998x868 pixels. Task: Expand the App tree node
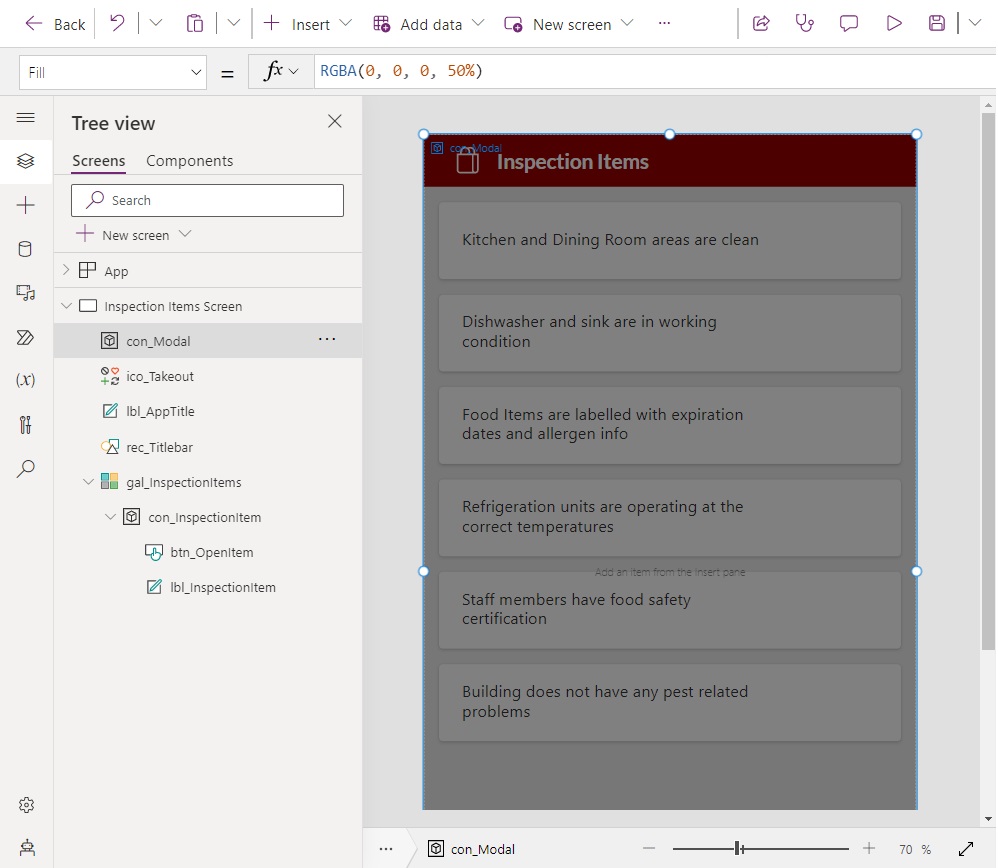(66, 270)
